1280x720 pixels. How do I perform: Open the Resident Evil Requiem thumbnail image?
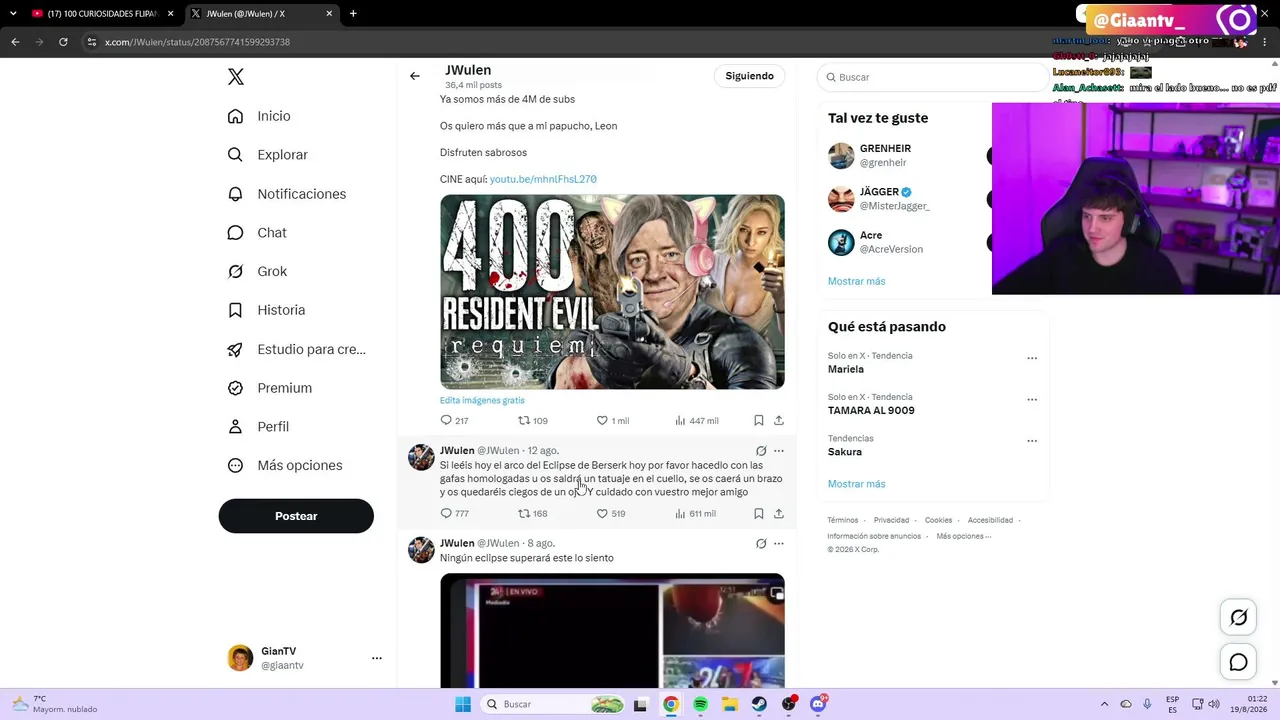click(x=612, y=292)
